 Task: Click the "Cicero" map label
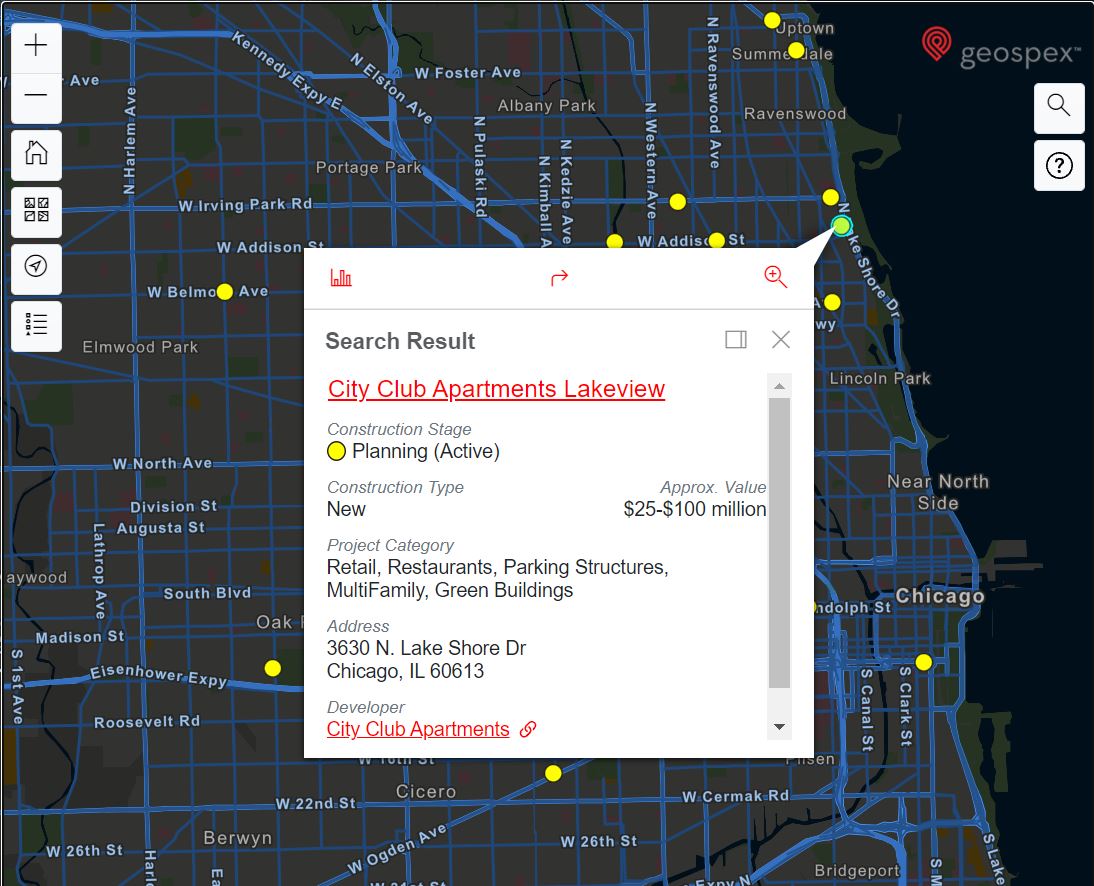coord(426,791)
